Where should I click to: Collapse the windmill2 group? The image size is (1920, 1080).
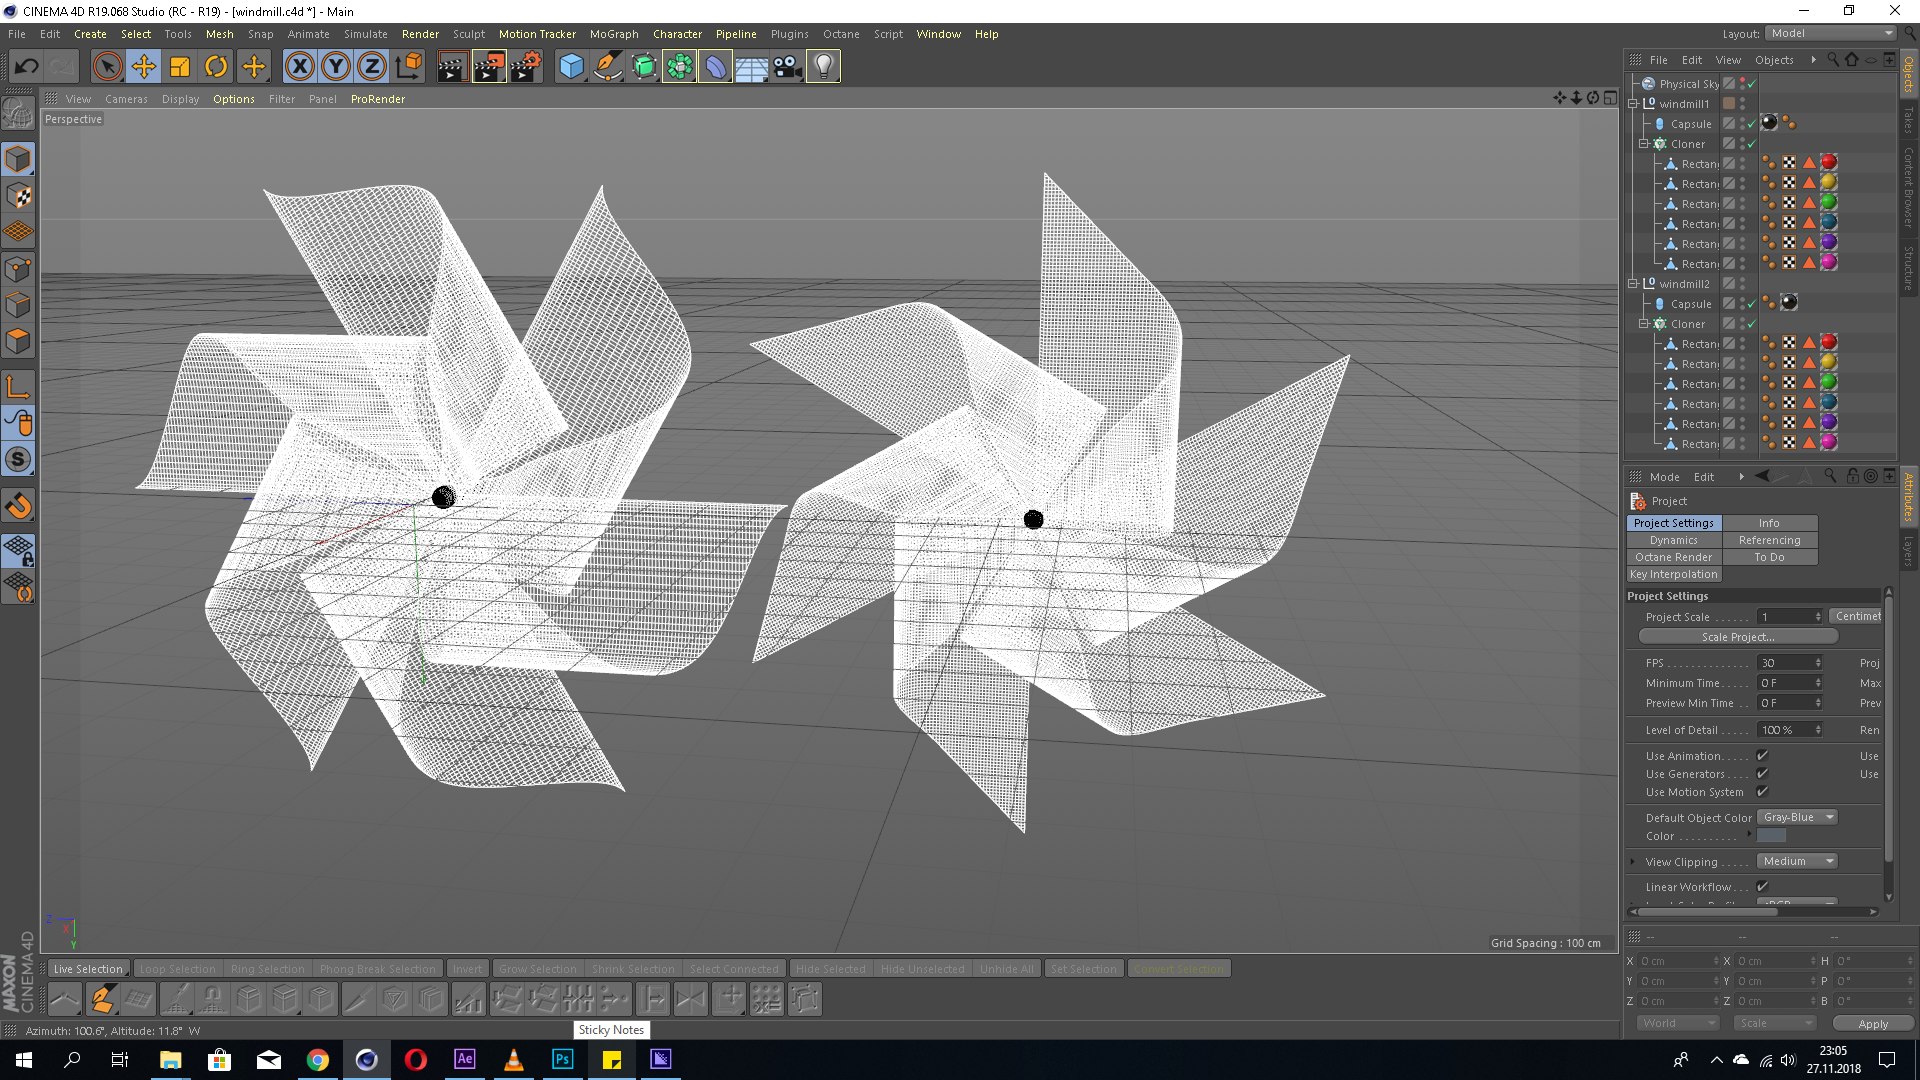click(1633, 284)
